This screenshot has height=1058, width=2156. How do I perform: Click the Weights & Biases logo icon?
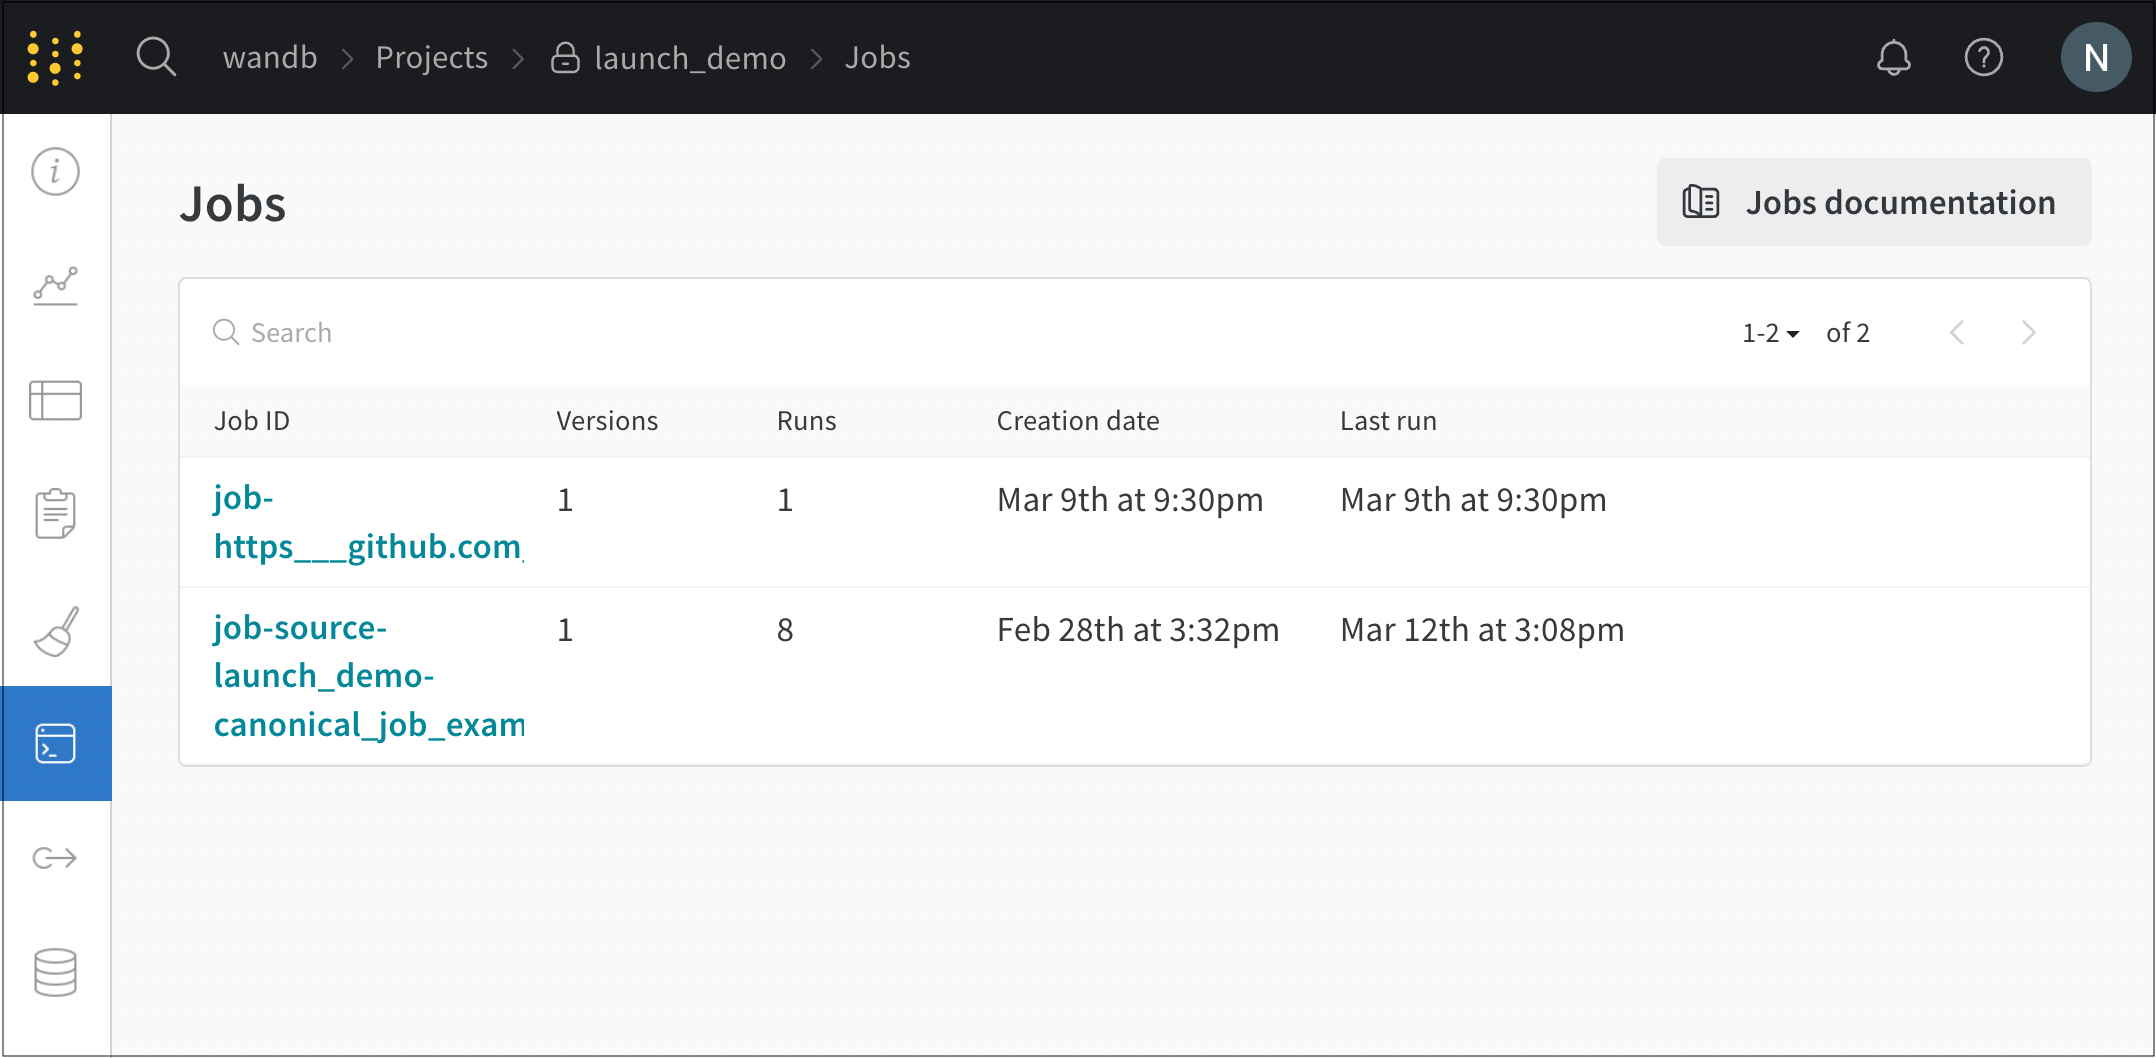[x=56, y=58]
